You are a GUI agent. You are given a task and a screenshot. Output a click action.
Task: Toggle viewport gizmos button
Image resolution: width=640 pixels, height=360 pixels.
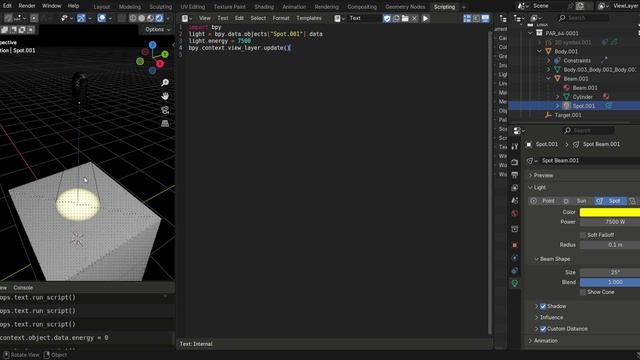click(81, 18)
